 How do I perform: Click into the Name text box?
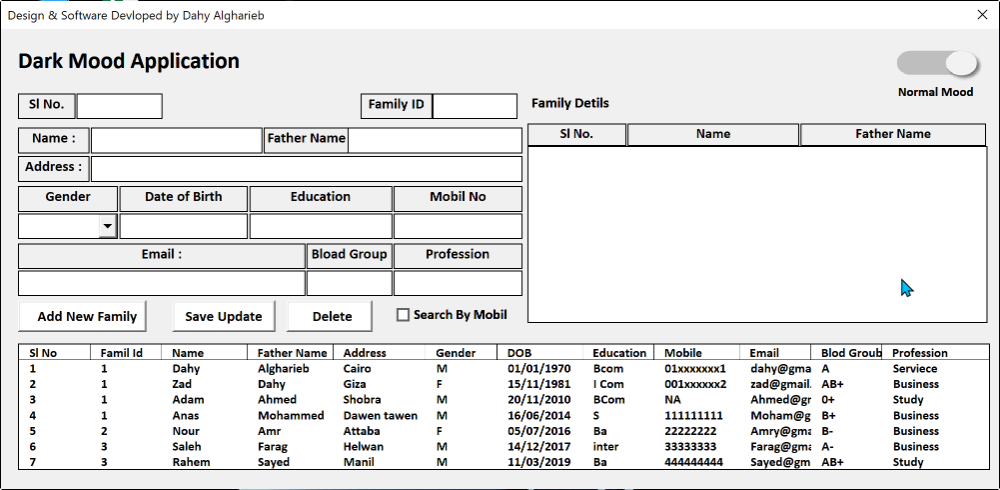click(177, 140)
